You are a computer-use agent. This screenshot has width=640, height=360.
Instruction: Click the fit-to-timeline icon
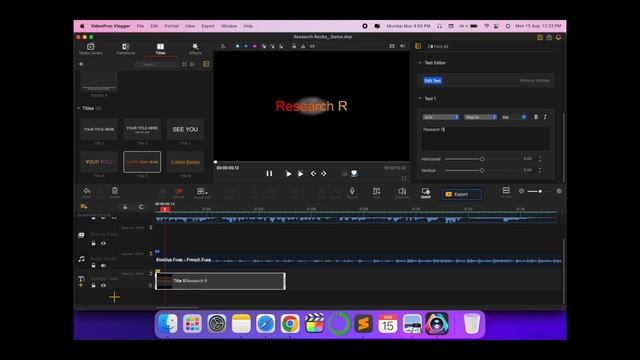(x=506, y=191)
